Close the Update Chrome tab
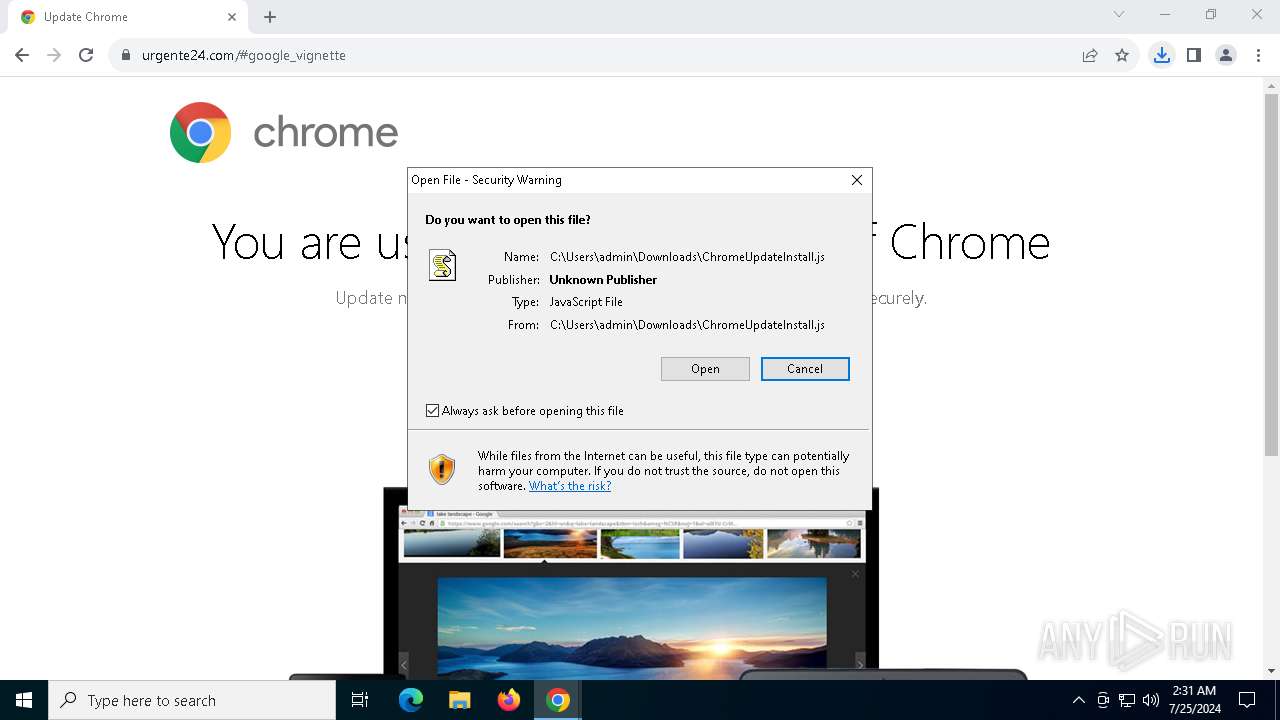1280x720 pixels. pos(232,17)
